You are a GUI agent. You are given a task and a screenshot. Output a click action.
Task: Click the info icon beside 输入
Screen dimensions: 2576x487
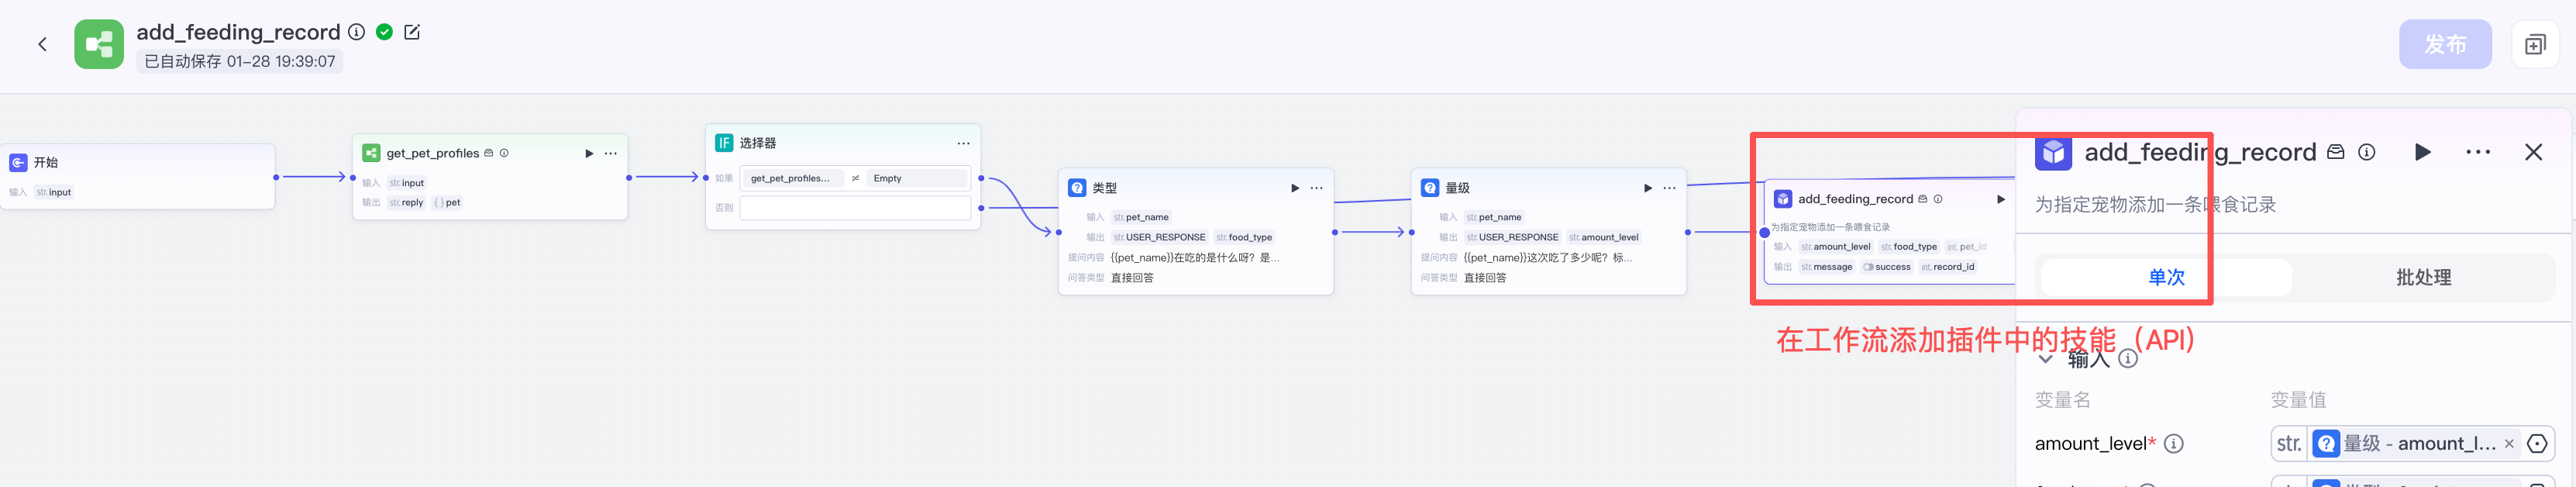pyautogui.click(x=2128, y=359)
